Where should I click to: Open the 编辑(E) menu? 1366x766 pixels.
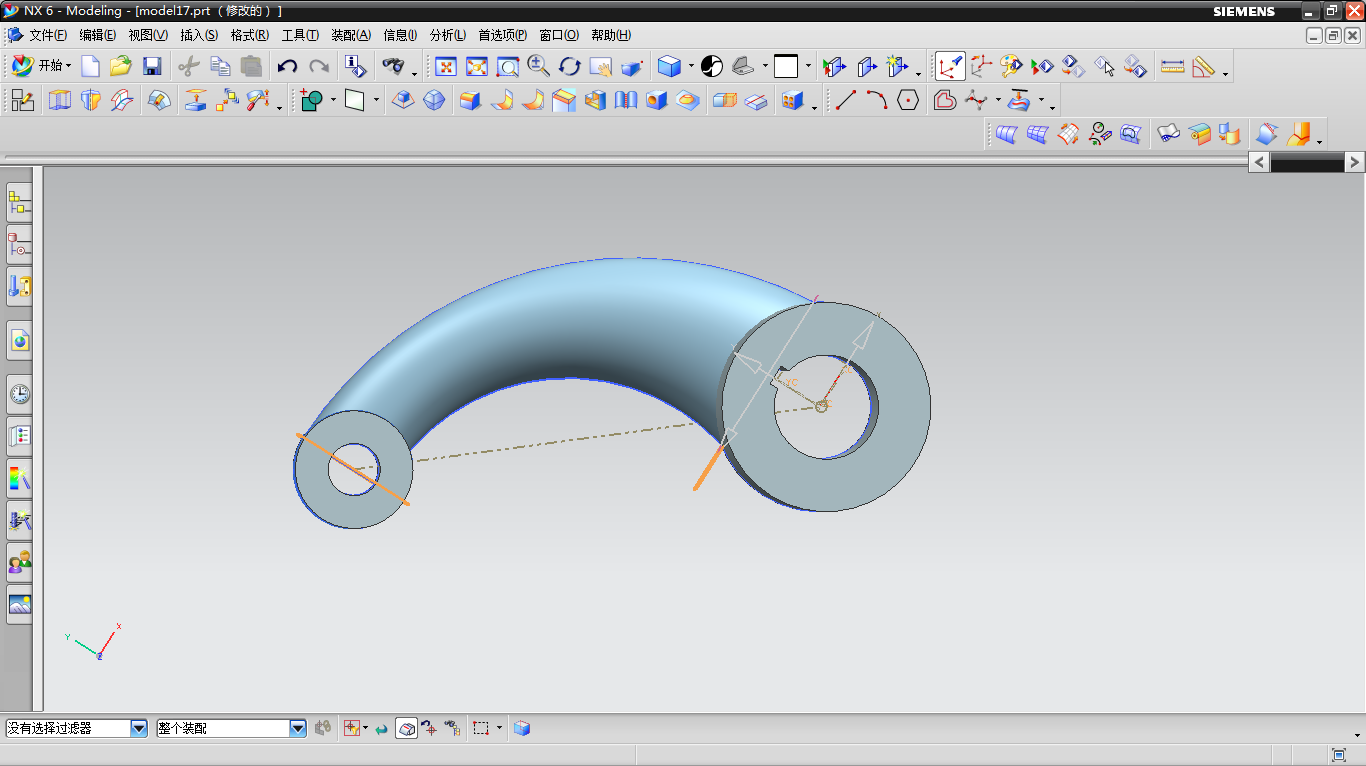98,35
